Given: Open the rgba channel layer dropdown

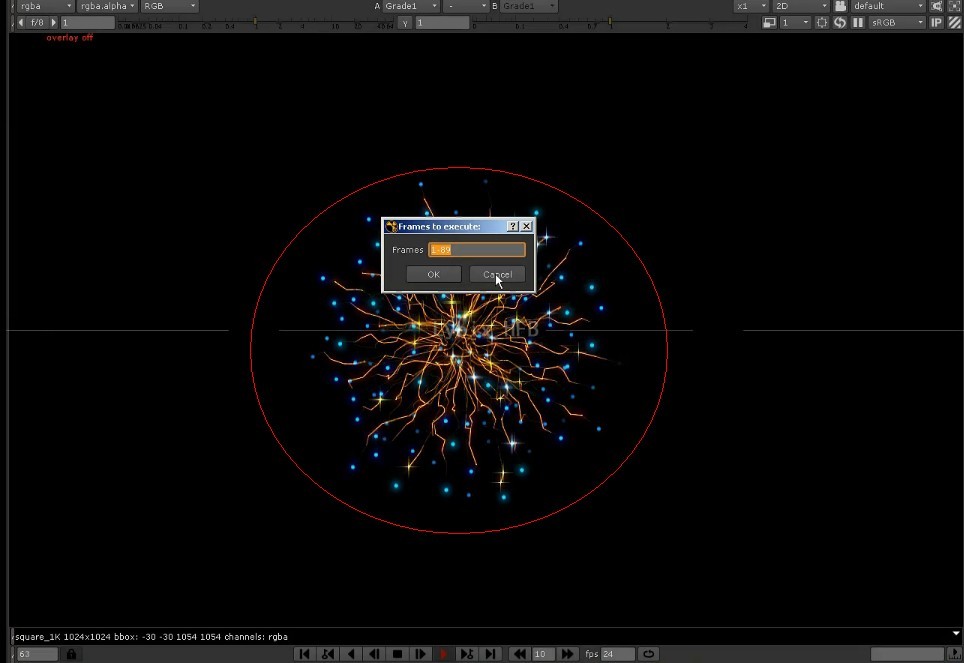Looking at the screenshot, I should click(45, 6).
